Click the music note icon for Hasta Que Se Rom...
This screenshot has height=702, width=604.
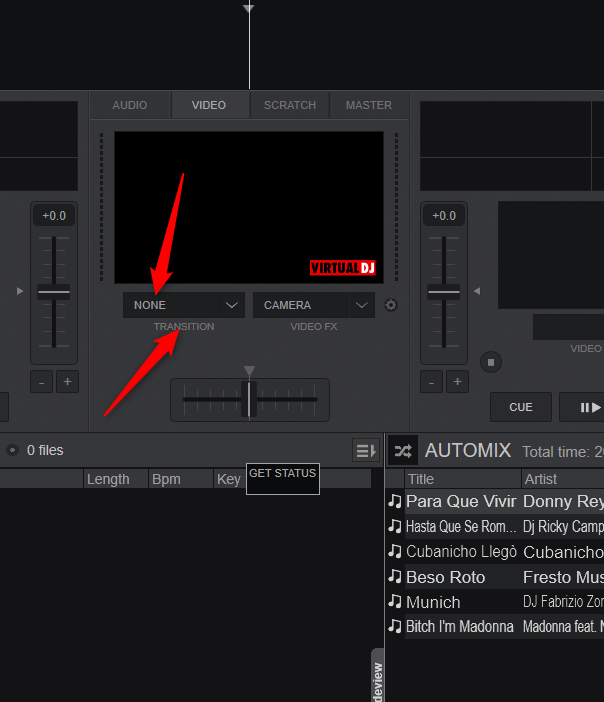(395, 526)
